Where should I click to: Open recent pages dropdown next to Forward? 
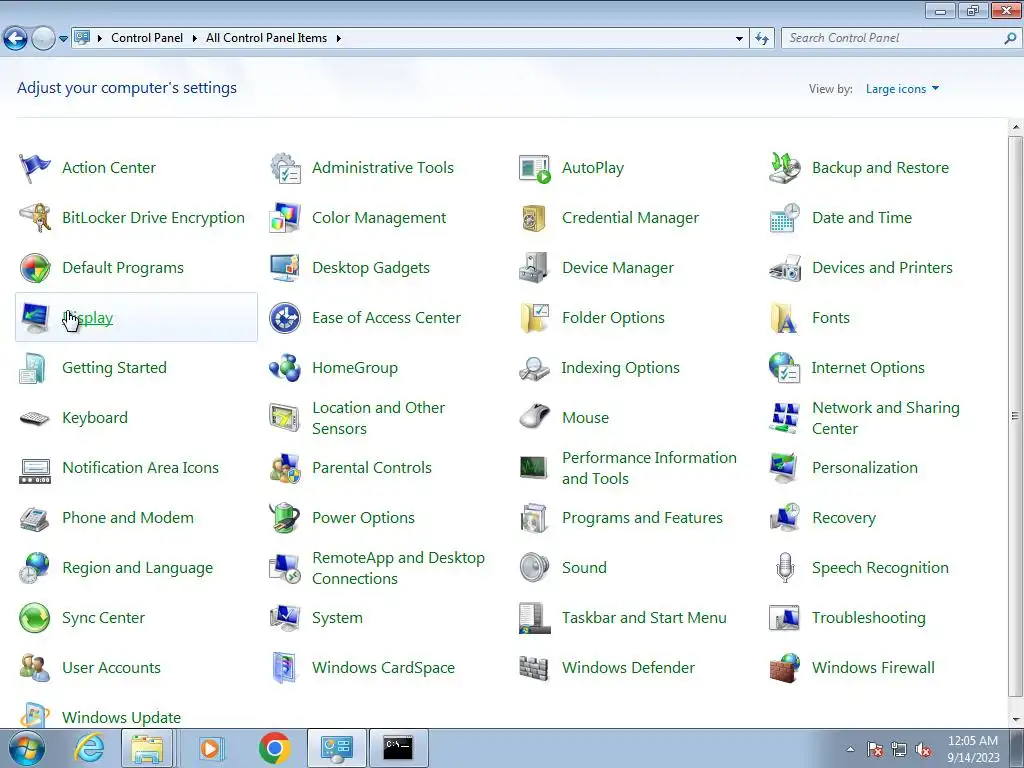(x=63, y=39)
